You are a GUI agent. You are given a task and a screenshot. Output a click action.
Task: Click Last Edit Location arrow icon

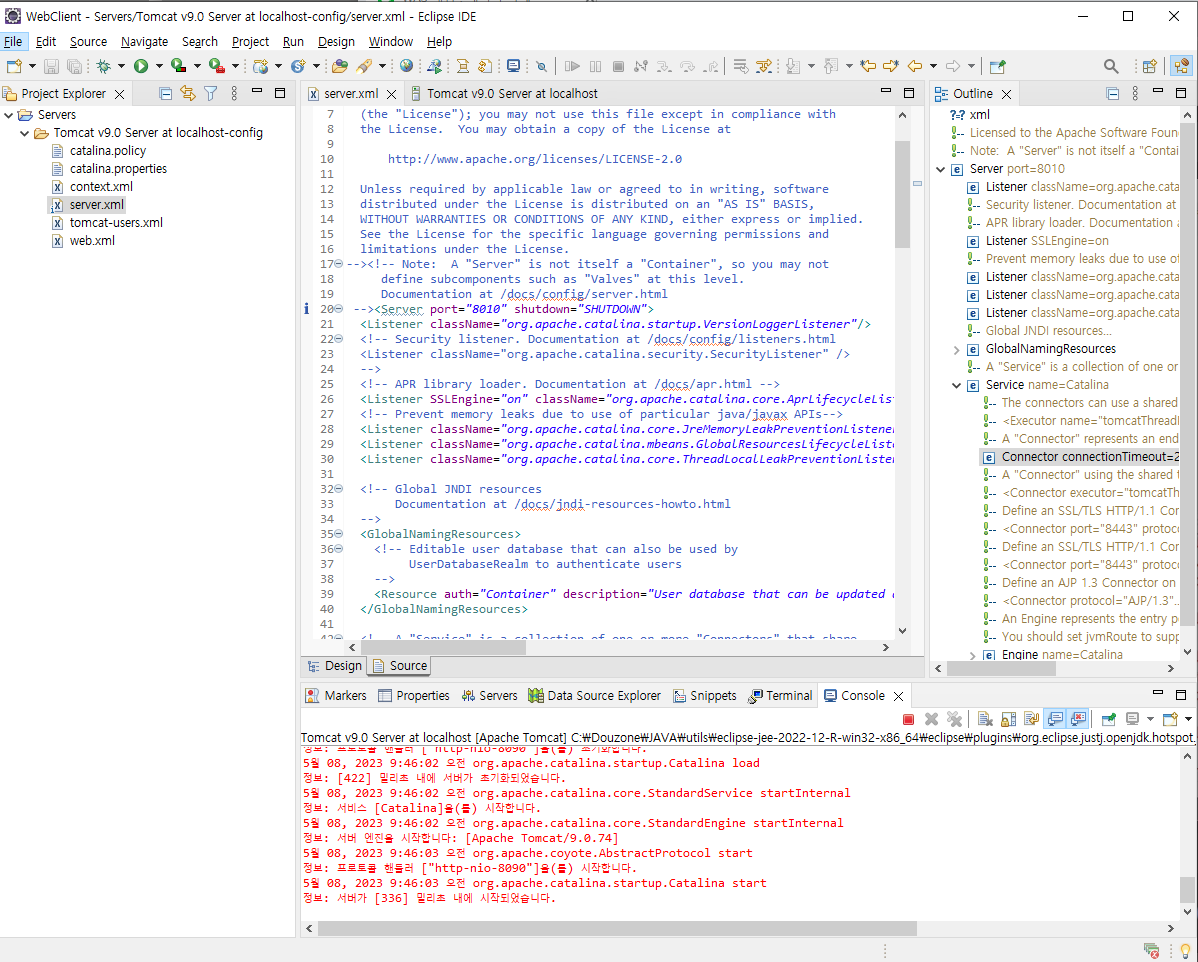867,66
